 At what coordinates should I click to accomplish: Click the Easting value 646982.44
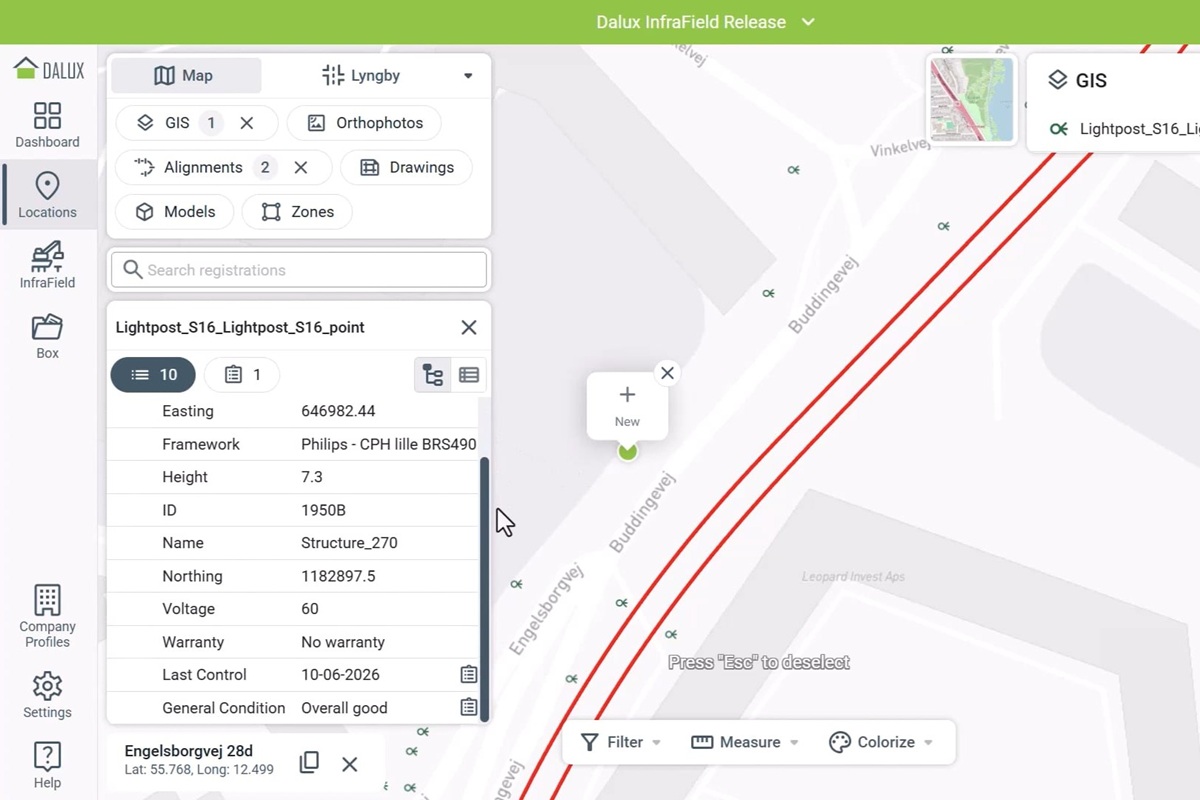point(338,411)
